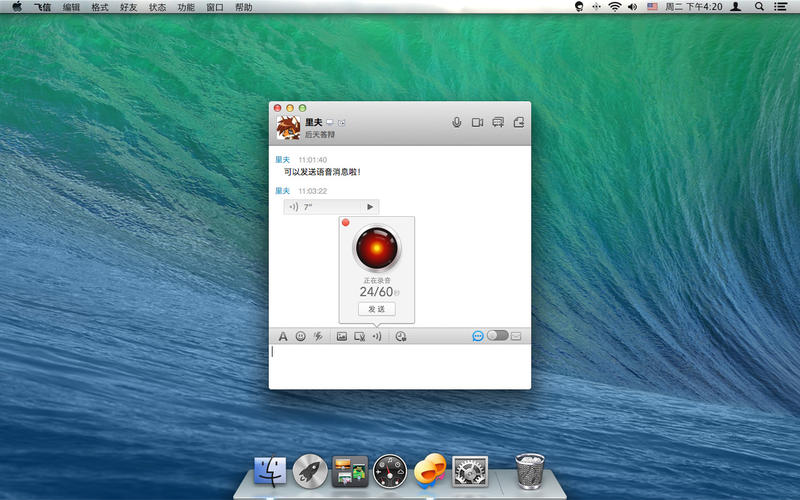
Task: Open the volume control in menu bar
Action: pos(632,7)
